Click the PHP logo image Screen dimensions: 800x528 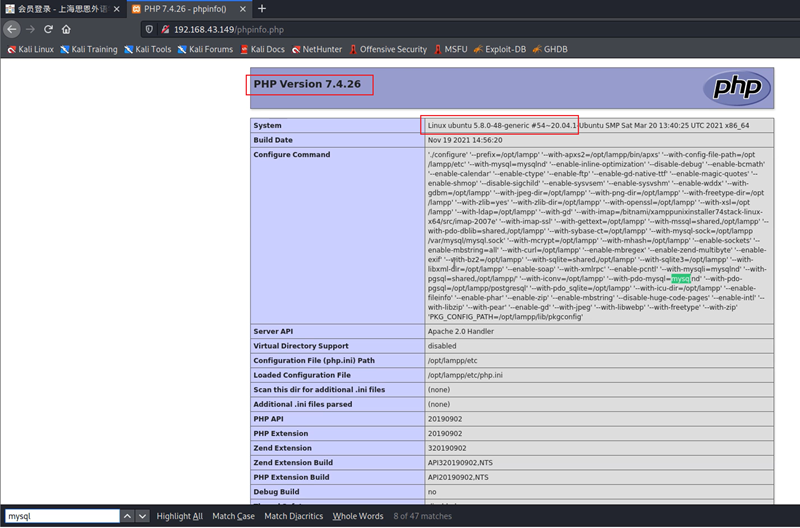pyautogui.click(x=737, y=88)
